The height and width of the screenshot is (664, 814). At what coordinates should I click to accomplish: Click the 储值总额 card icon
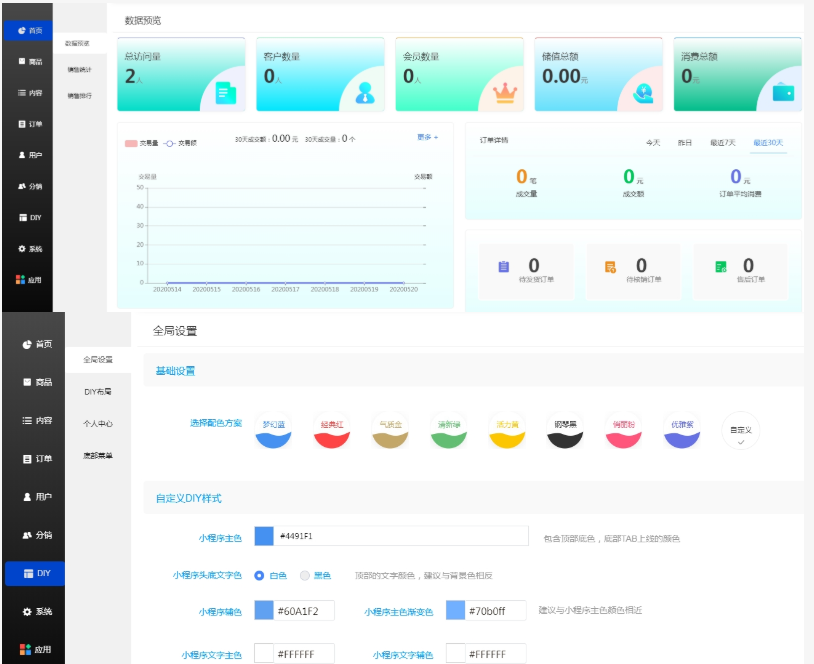(645, 92)
